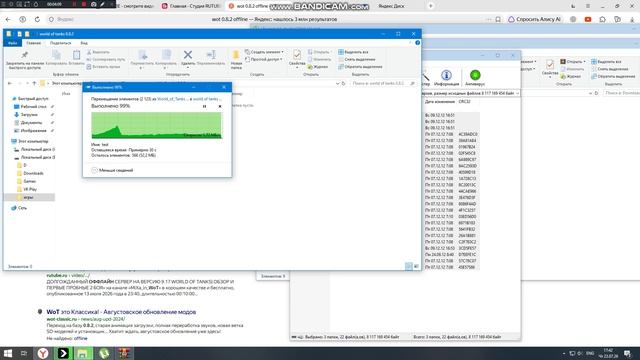Switch to the Вид ribbon tab
This screenshot has width=640, height=360.
[x=84, y=43]
